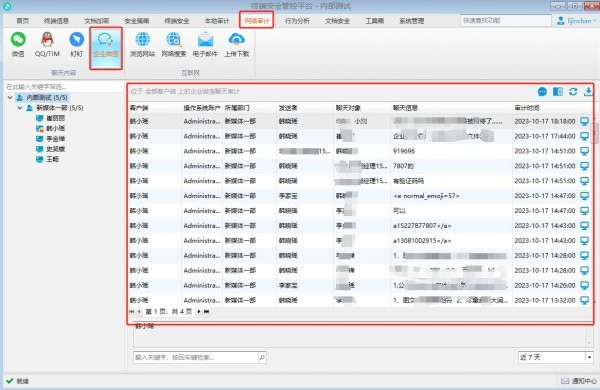Open the 安全策略 tab
This screenshot has height=390, width=600.
137,21
